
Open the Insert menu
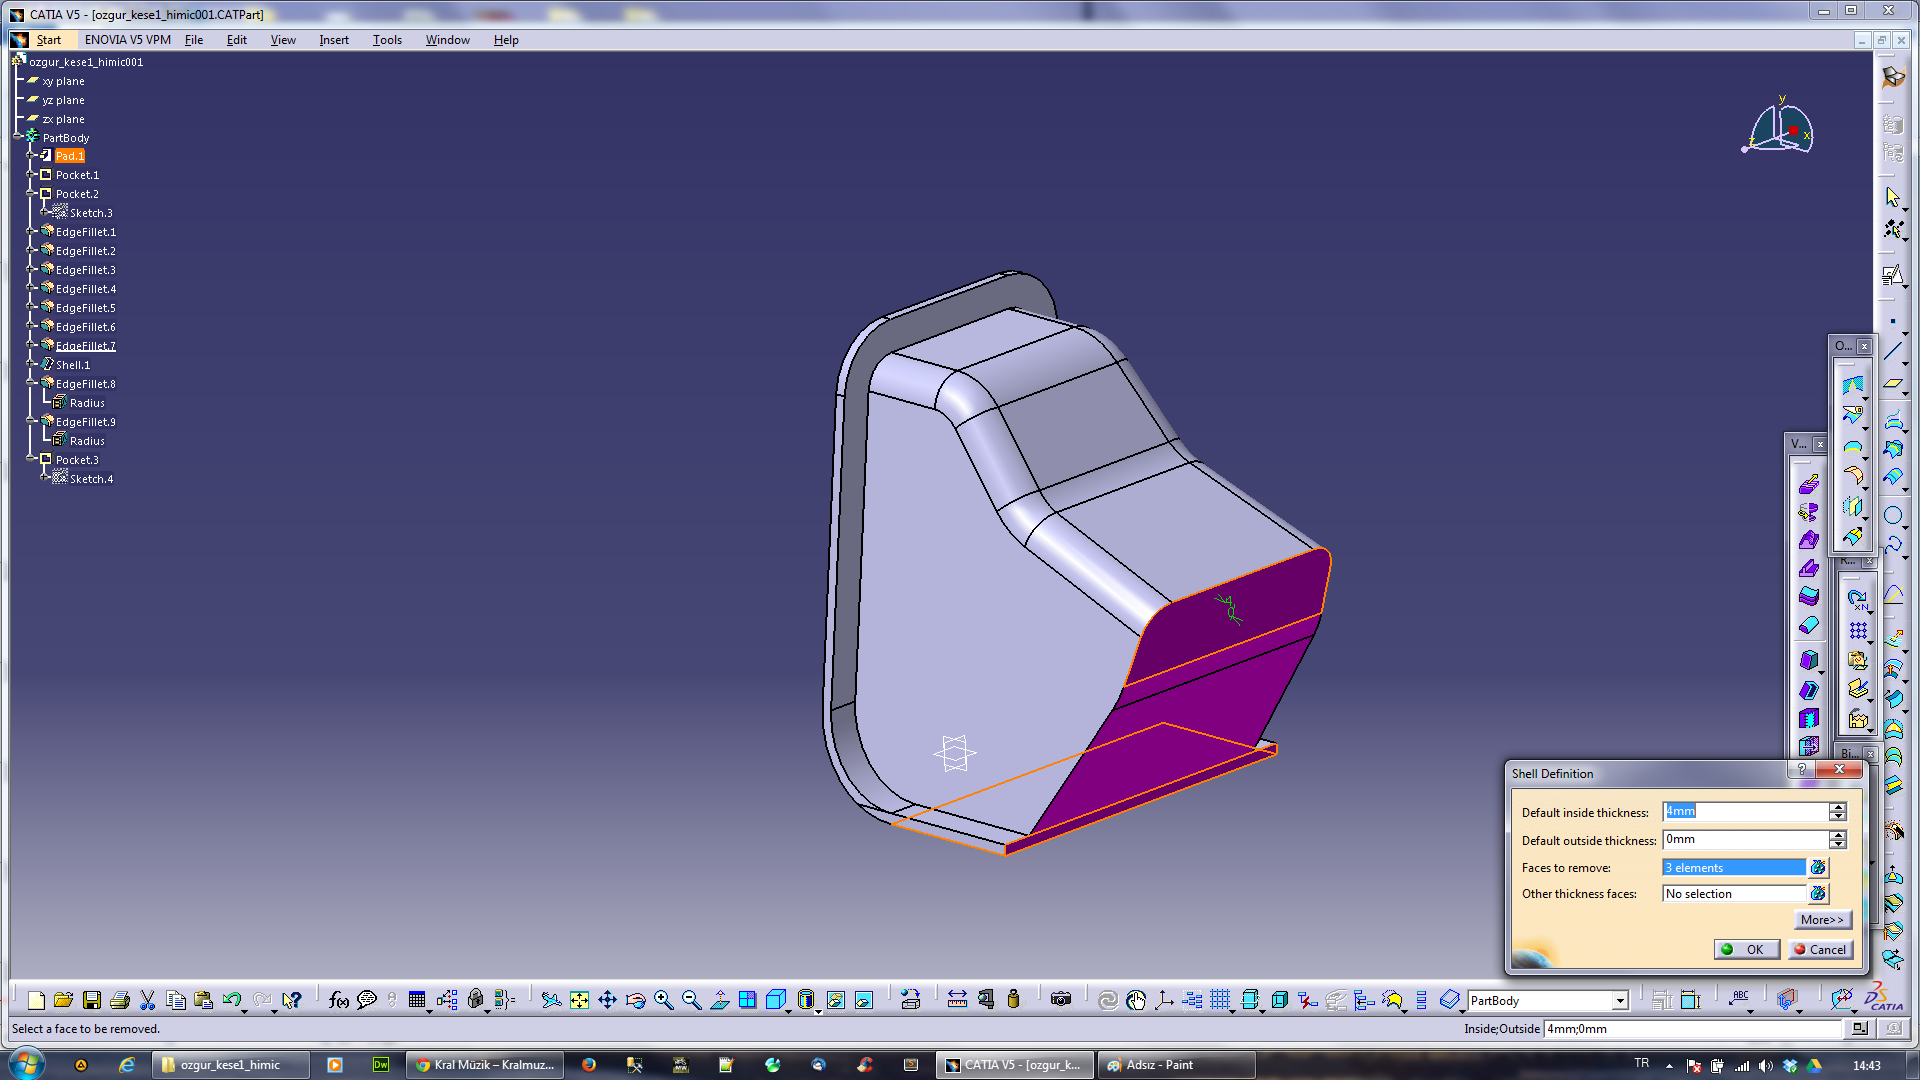point(333,40)
